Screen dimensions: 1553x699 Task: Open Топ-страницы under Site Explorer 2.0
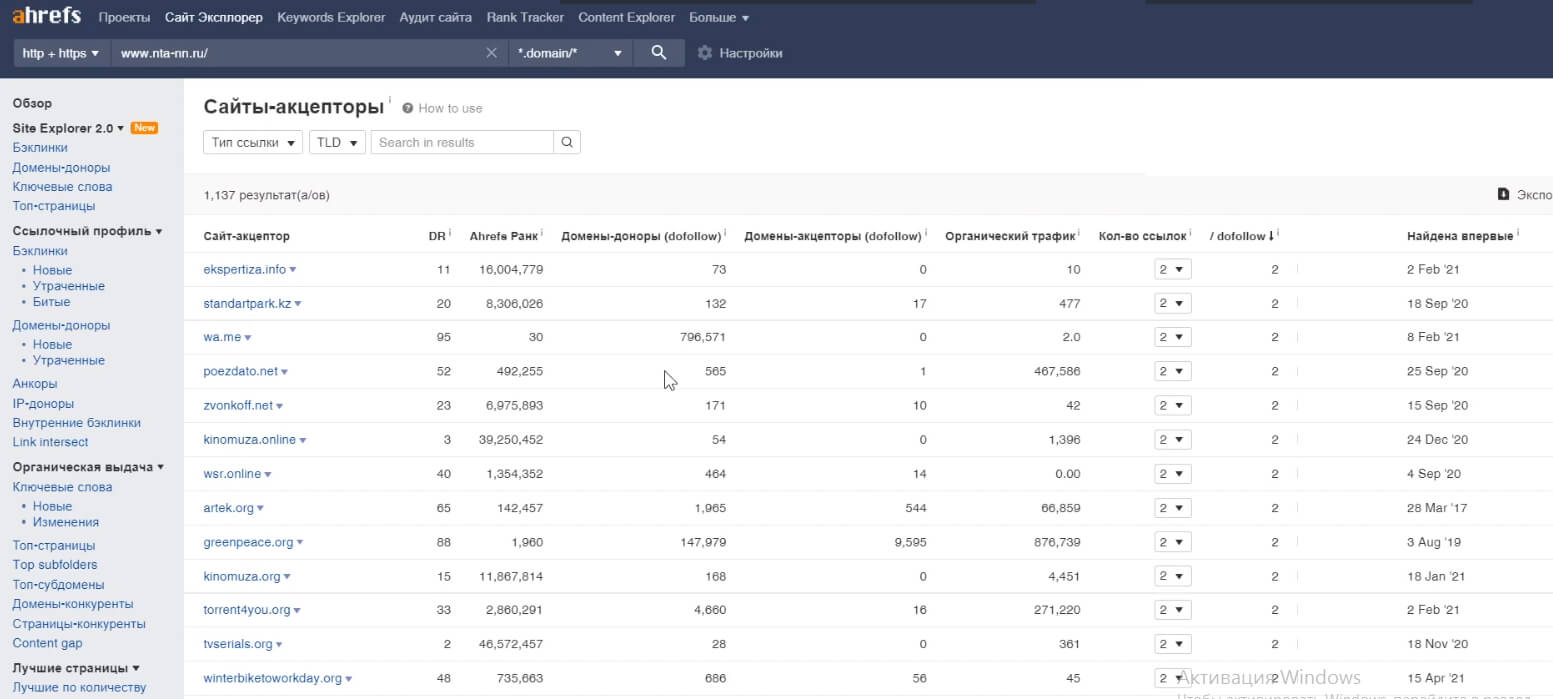coord(54,206)
